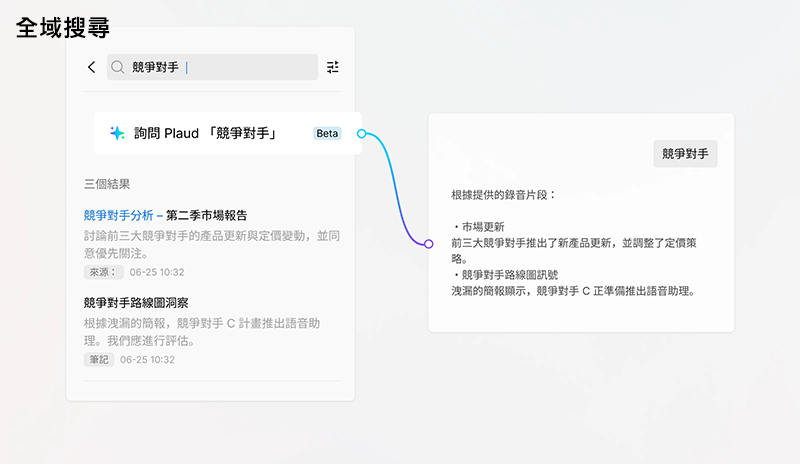The width and height of the screenshot is (800, 464).
Task: Click the first result's description text
Action: click(211, 245)
